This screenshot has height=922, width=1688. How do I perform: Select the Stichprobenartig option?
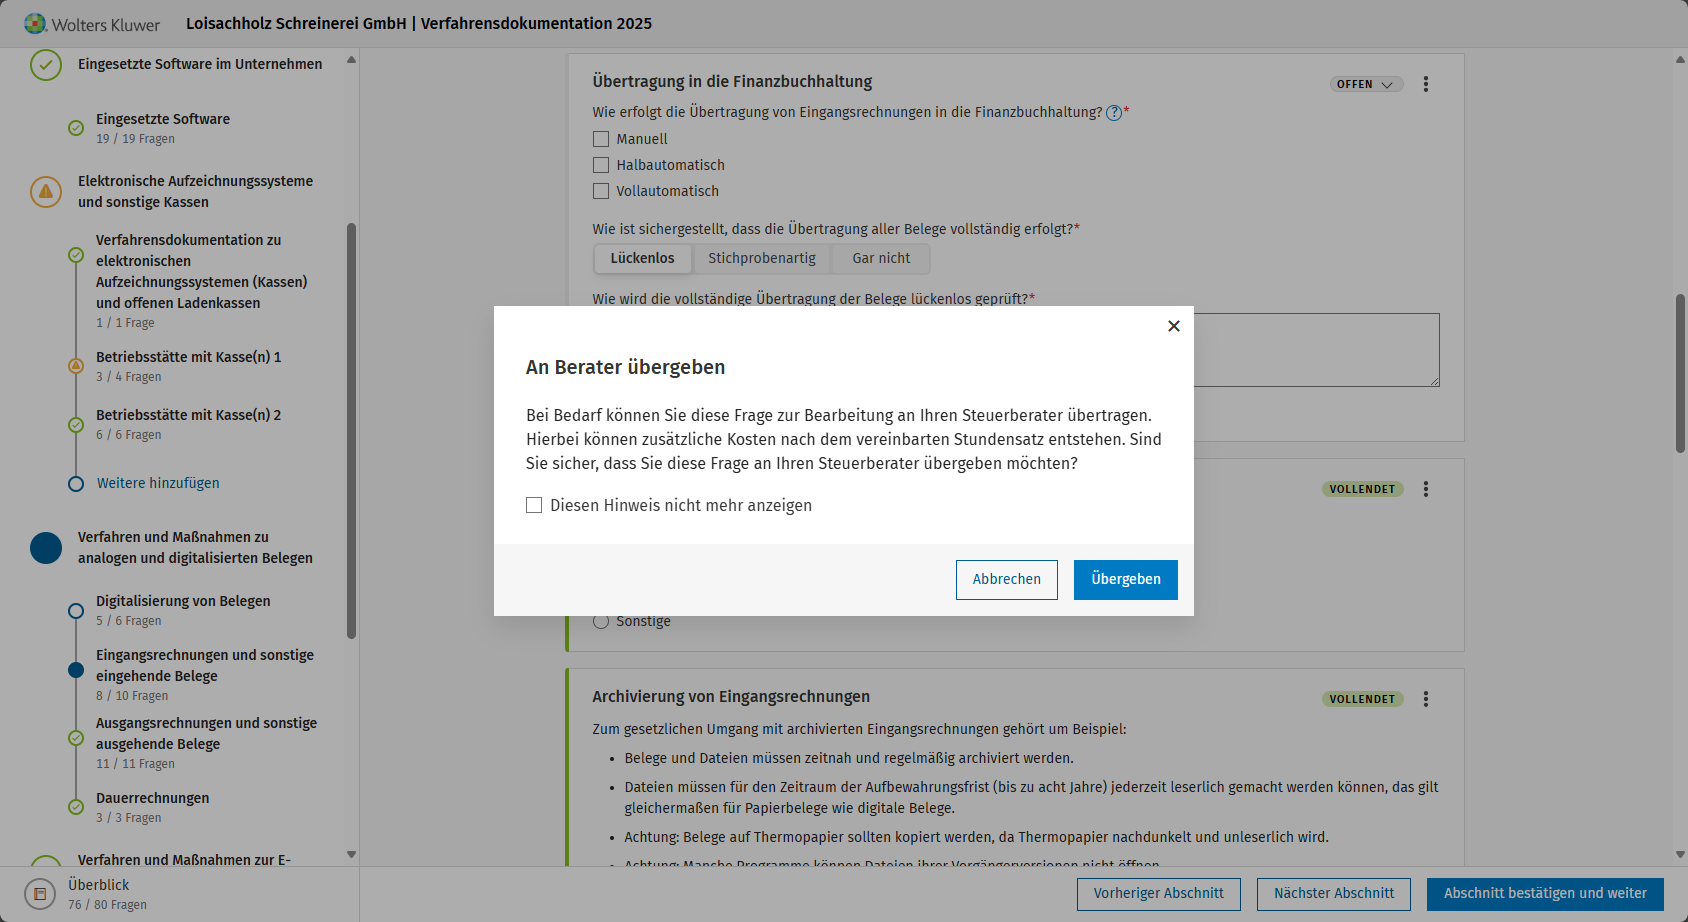(x=762, y=259)
